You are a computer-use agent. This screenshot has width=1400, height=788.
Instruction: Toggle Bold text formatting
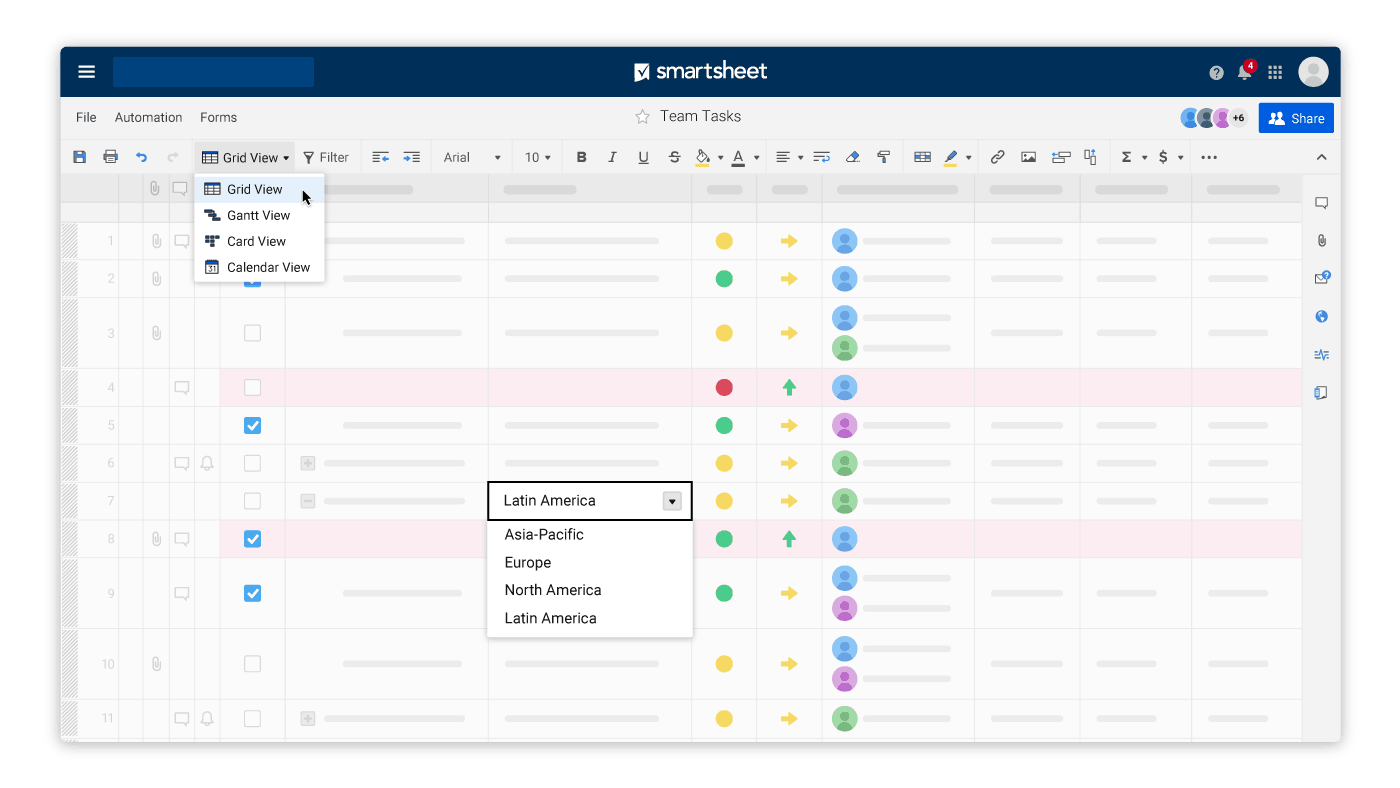point(581,157)
